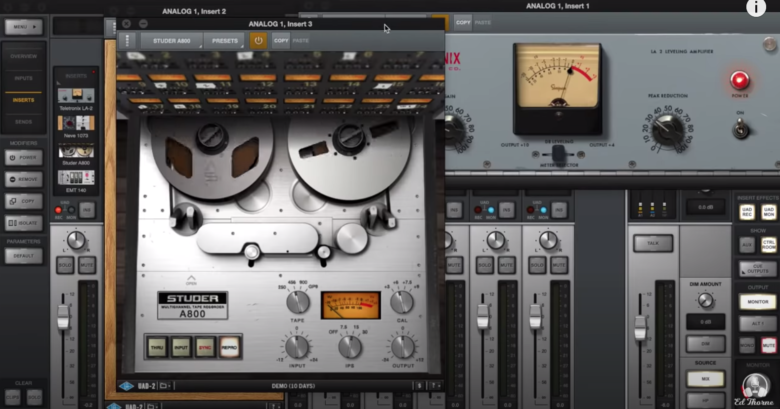Screen dimensions: 780x409
Task: Click Copy in the Studer plugin toolbar
Action: (x=281, y=41)
